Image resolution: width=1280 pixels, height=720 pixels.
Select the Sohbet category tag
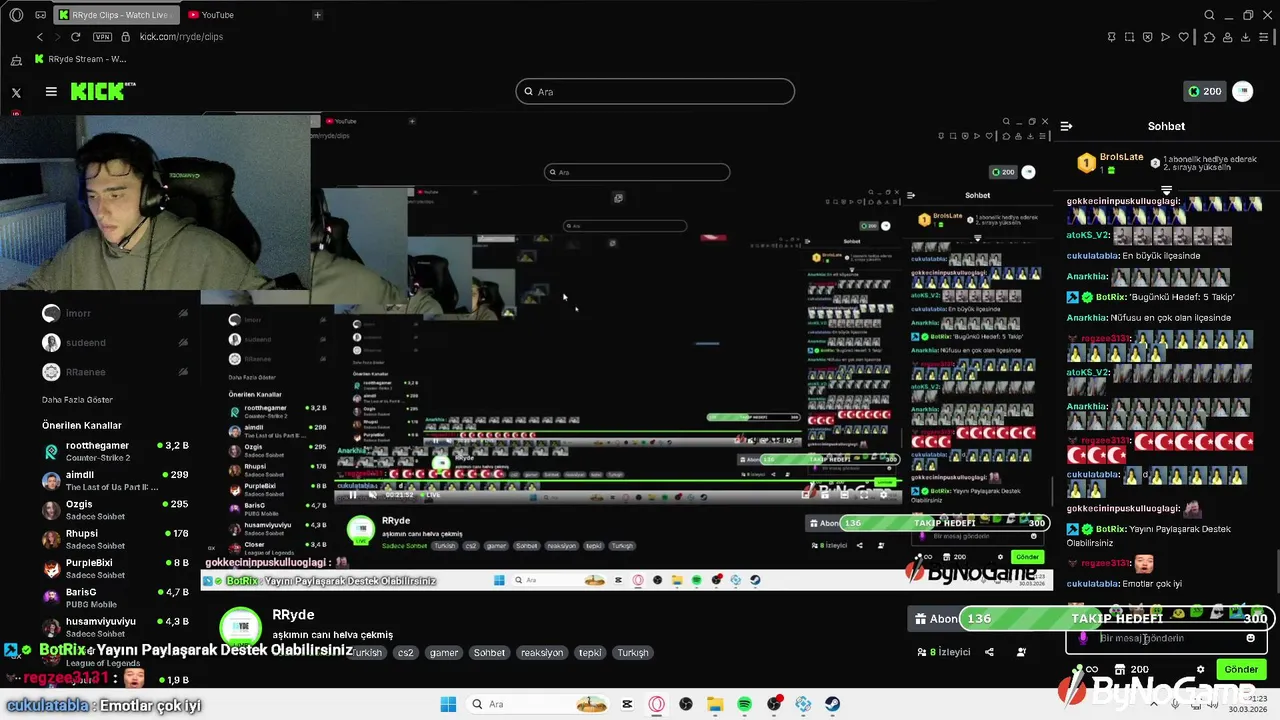point(489,653)
